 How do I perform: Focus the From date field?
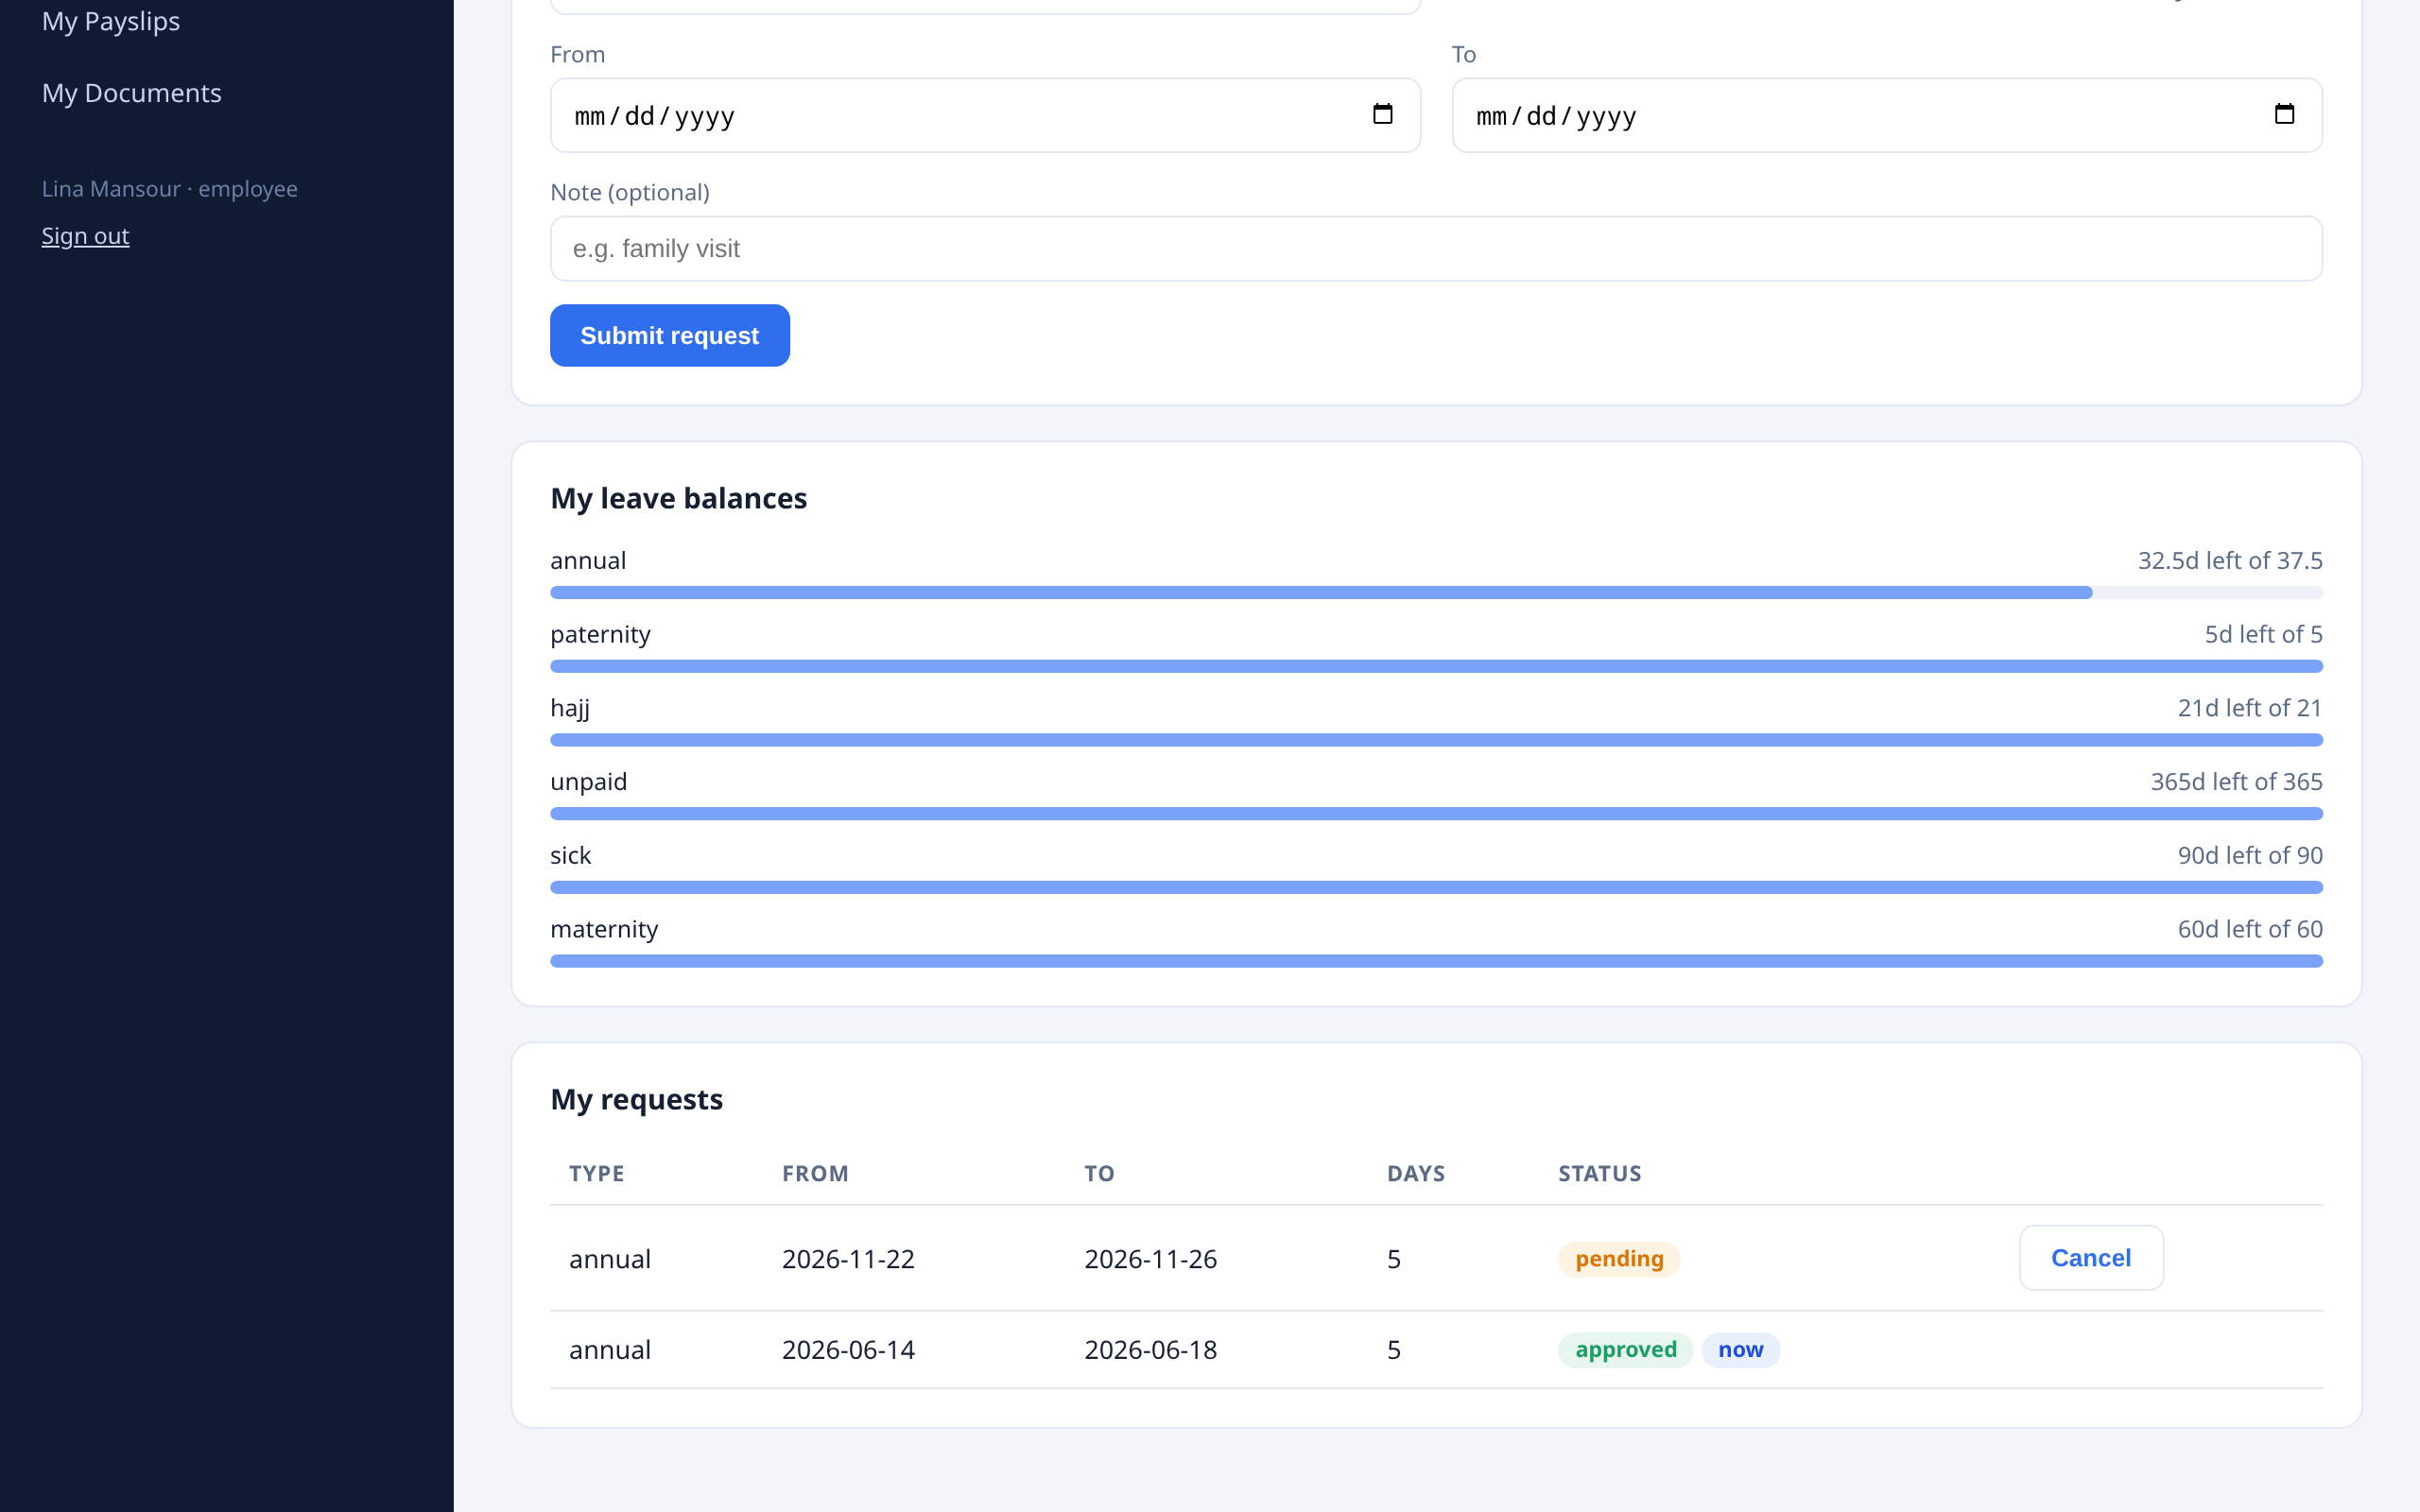click(985, 115)
